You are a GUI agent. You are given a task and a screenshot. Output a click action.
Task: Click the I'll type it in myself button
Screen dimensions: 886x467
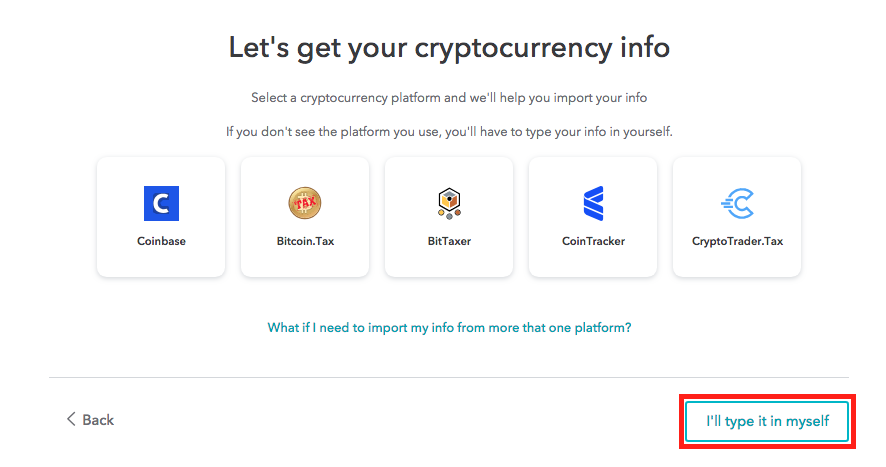767,421
